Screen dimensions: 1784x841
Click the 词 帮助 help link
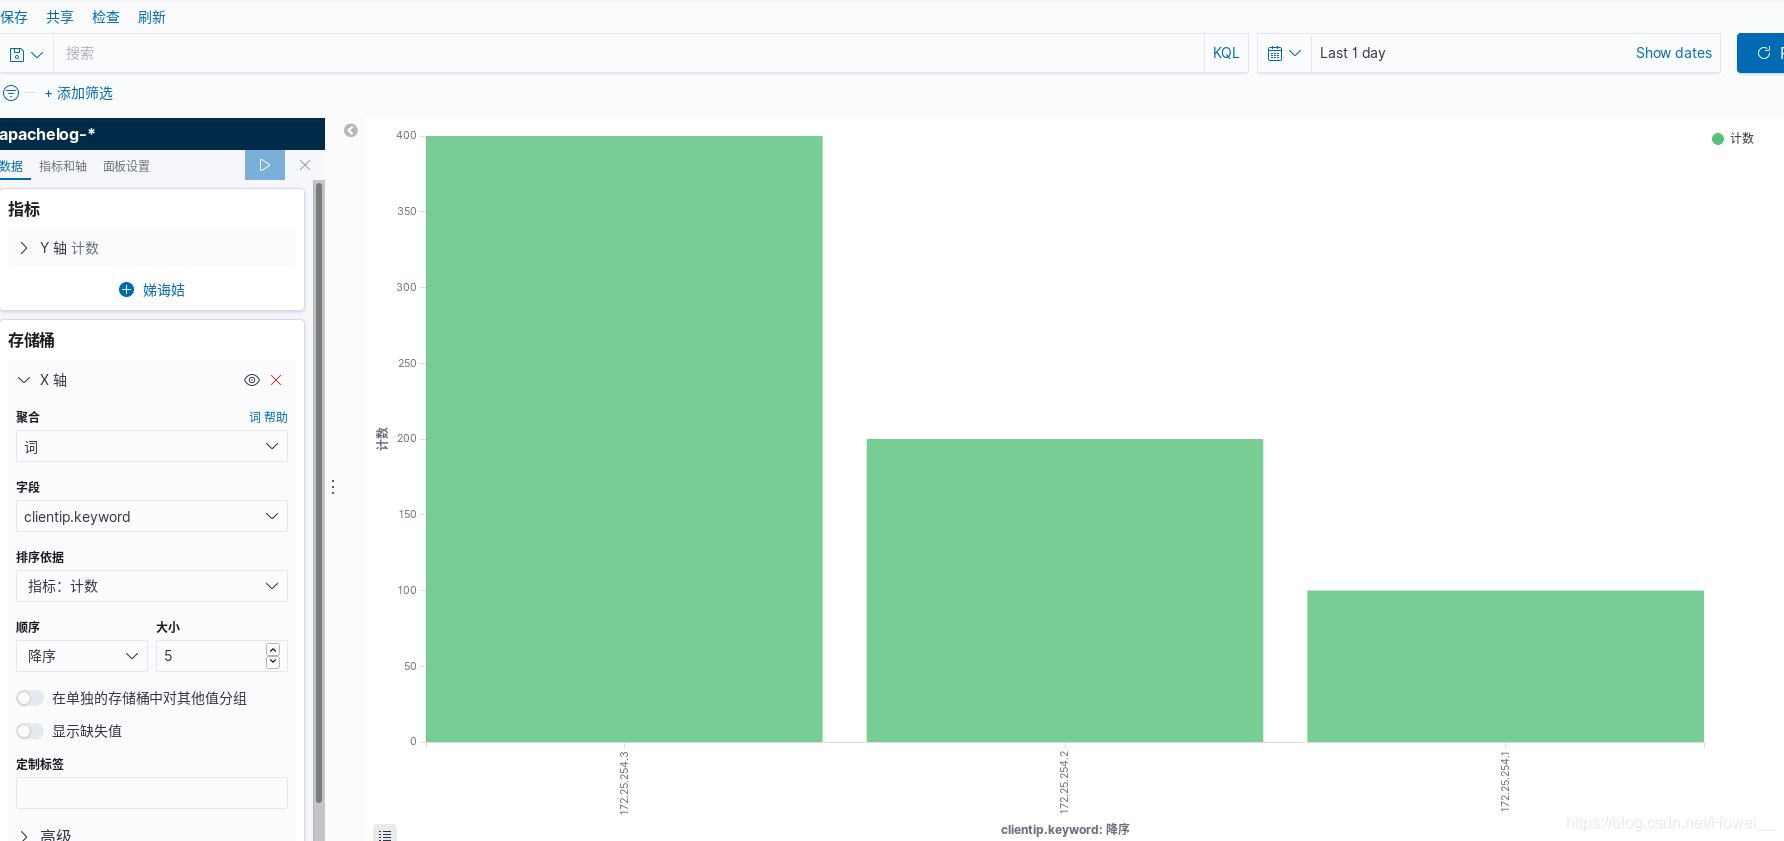[x=268, y=417]
